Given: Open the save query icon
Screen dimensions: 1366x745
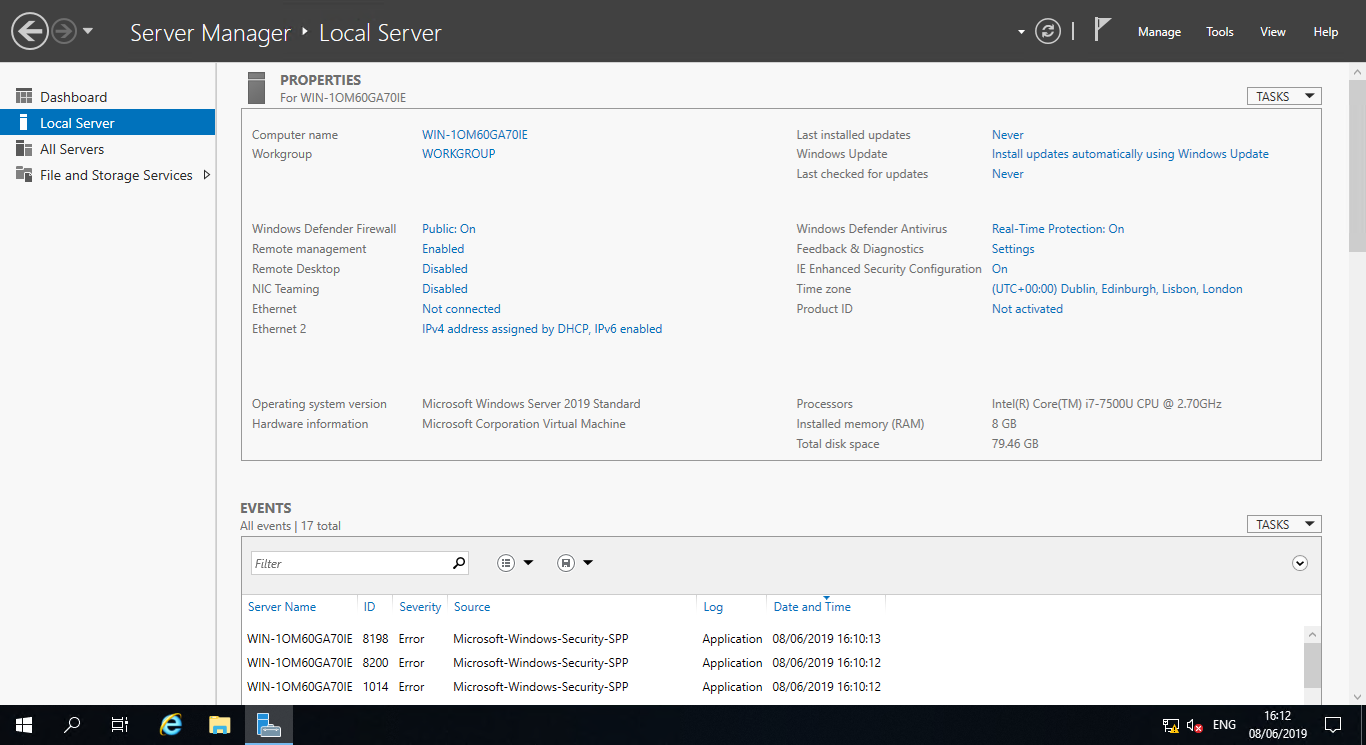Looking at the screenshot, I should pyautogui.click(x=566, y=563).
